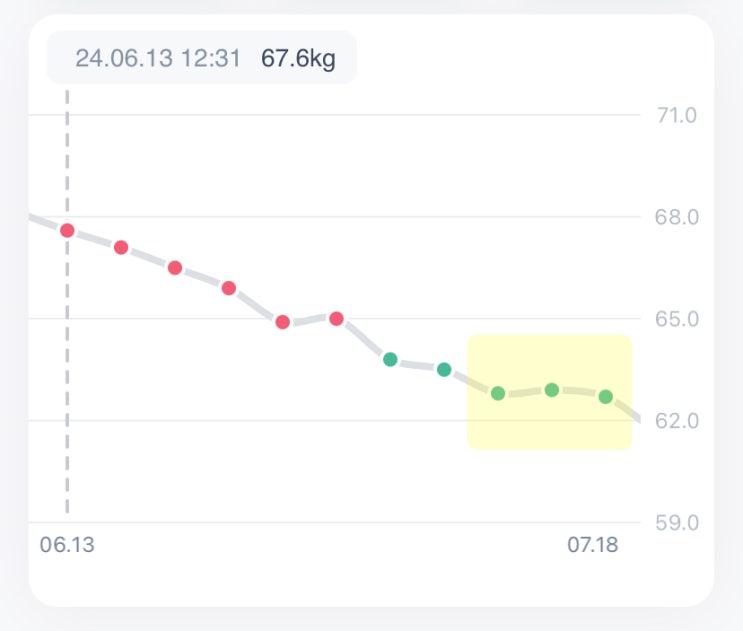Screen dimensions: 743x631
Task: Click the 07.18 date axis label
Action: [x=593, y=545]
